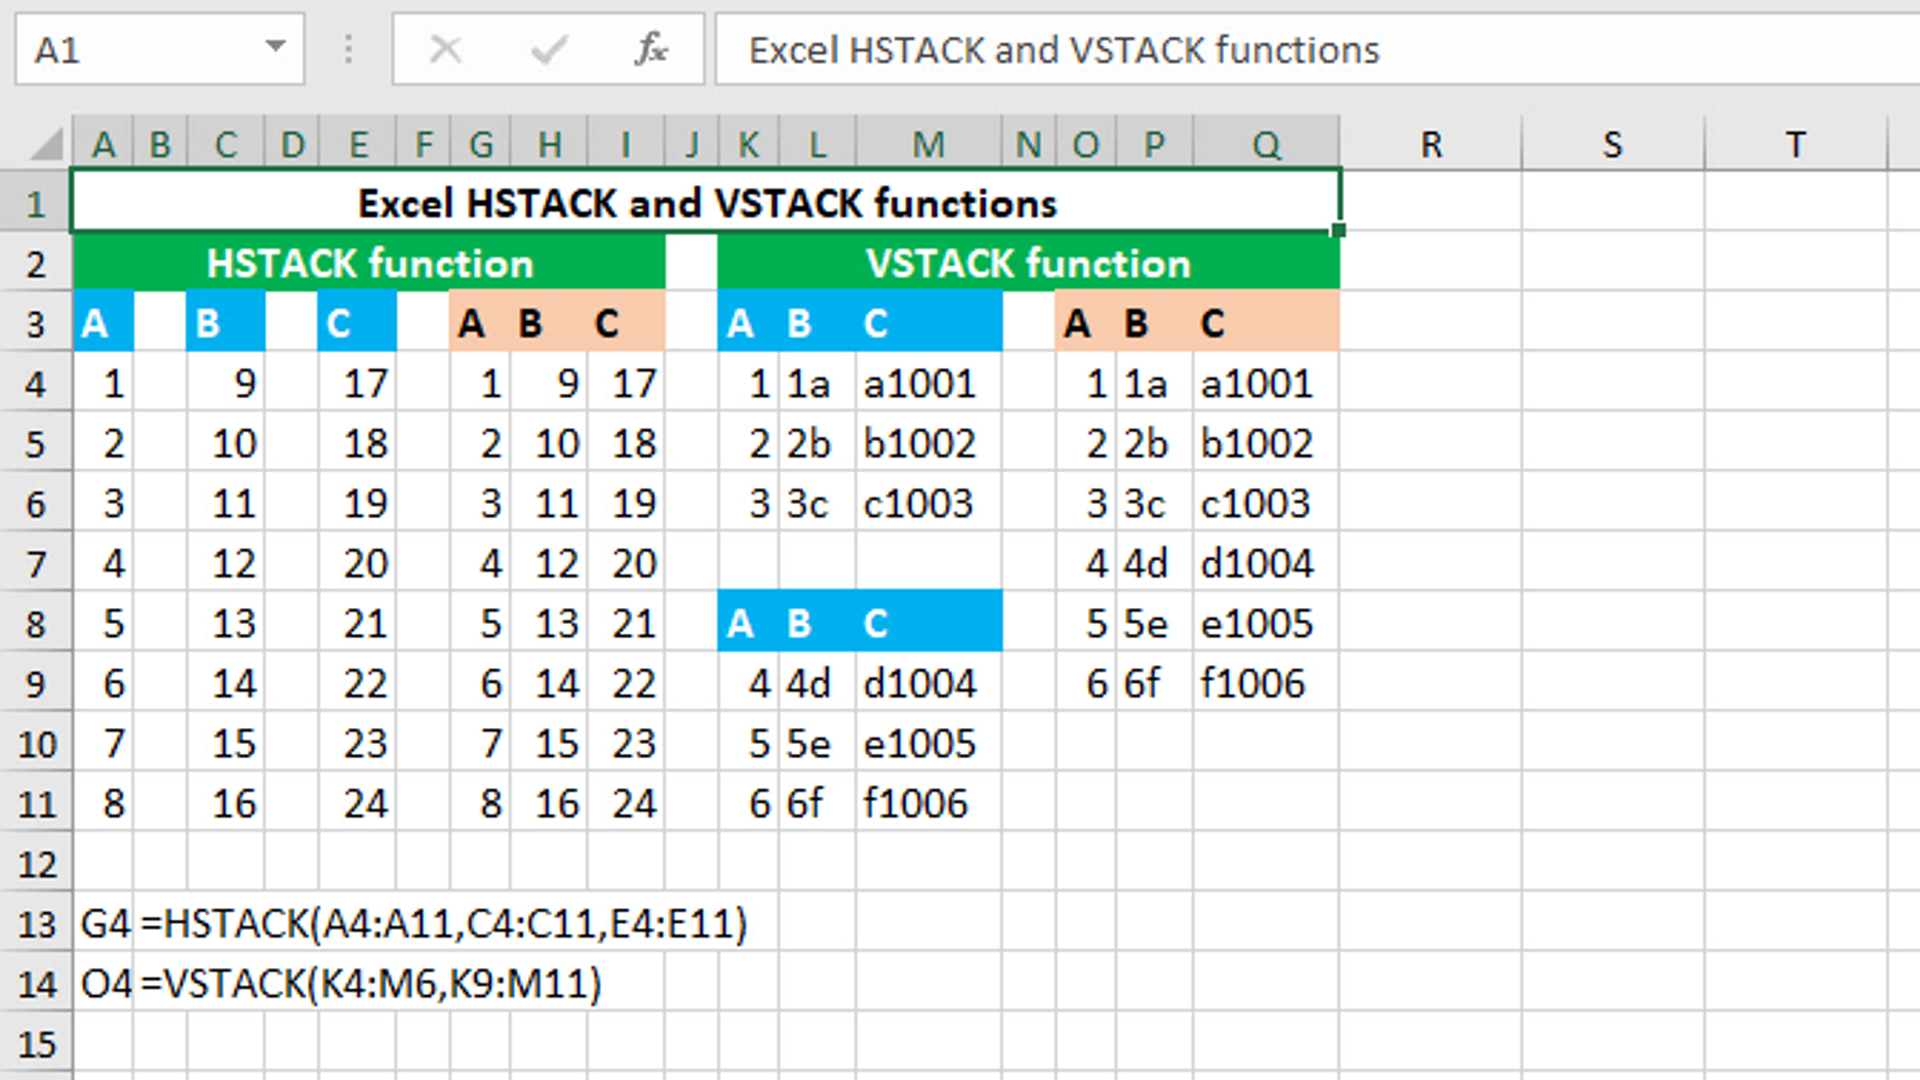Click the Cancel (X) formula bar icon

point(446,49)
